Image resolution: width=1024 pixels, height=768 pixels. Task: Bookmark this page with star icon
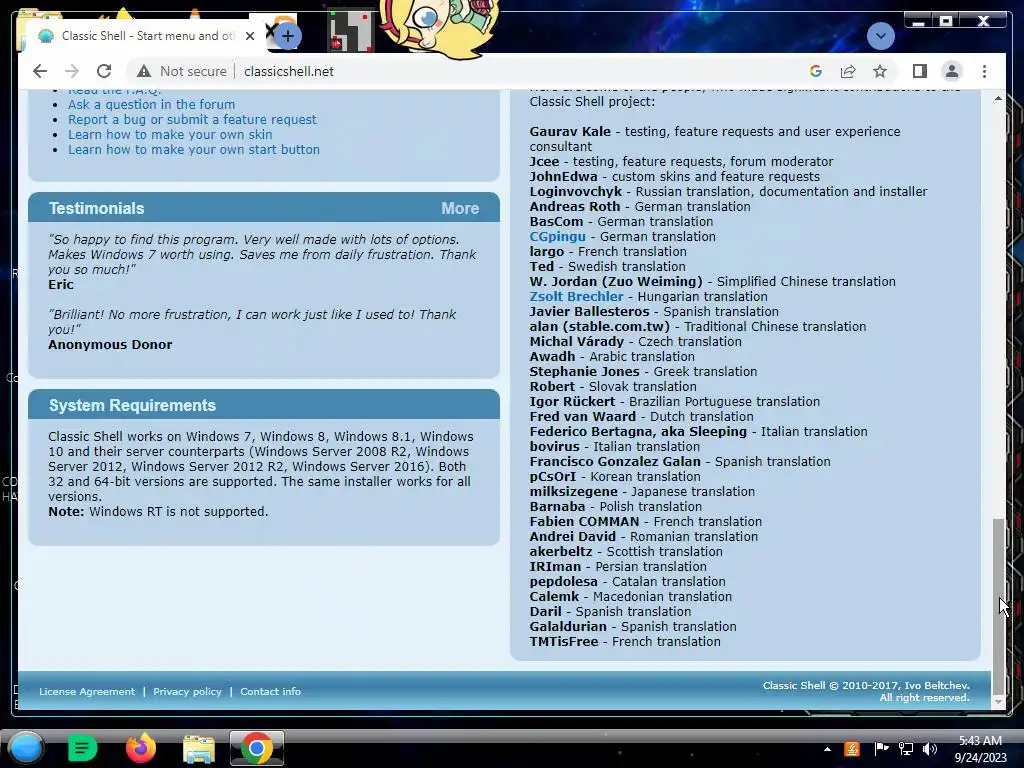(x=880, y=71)
